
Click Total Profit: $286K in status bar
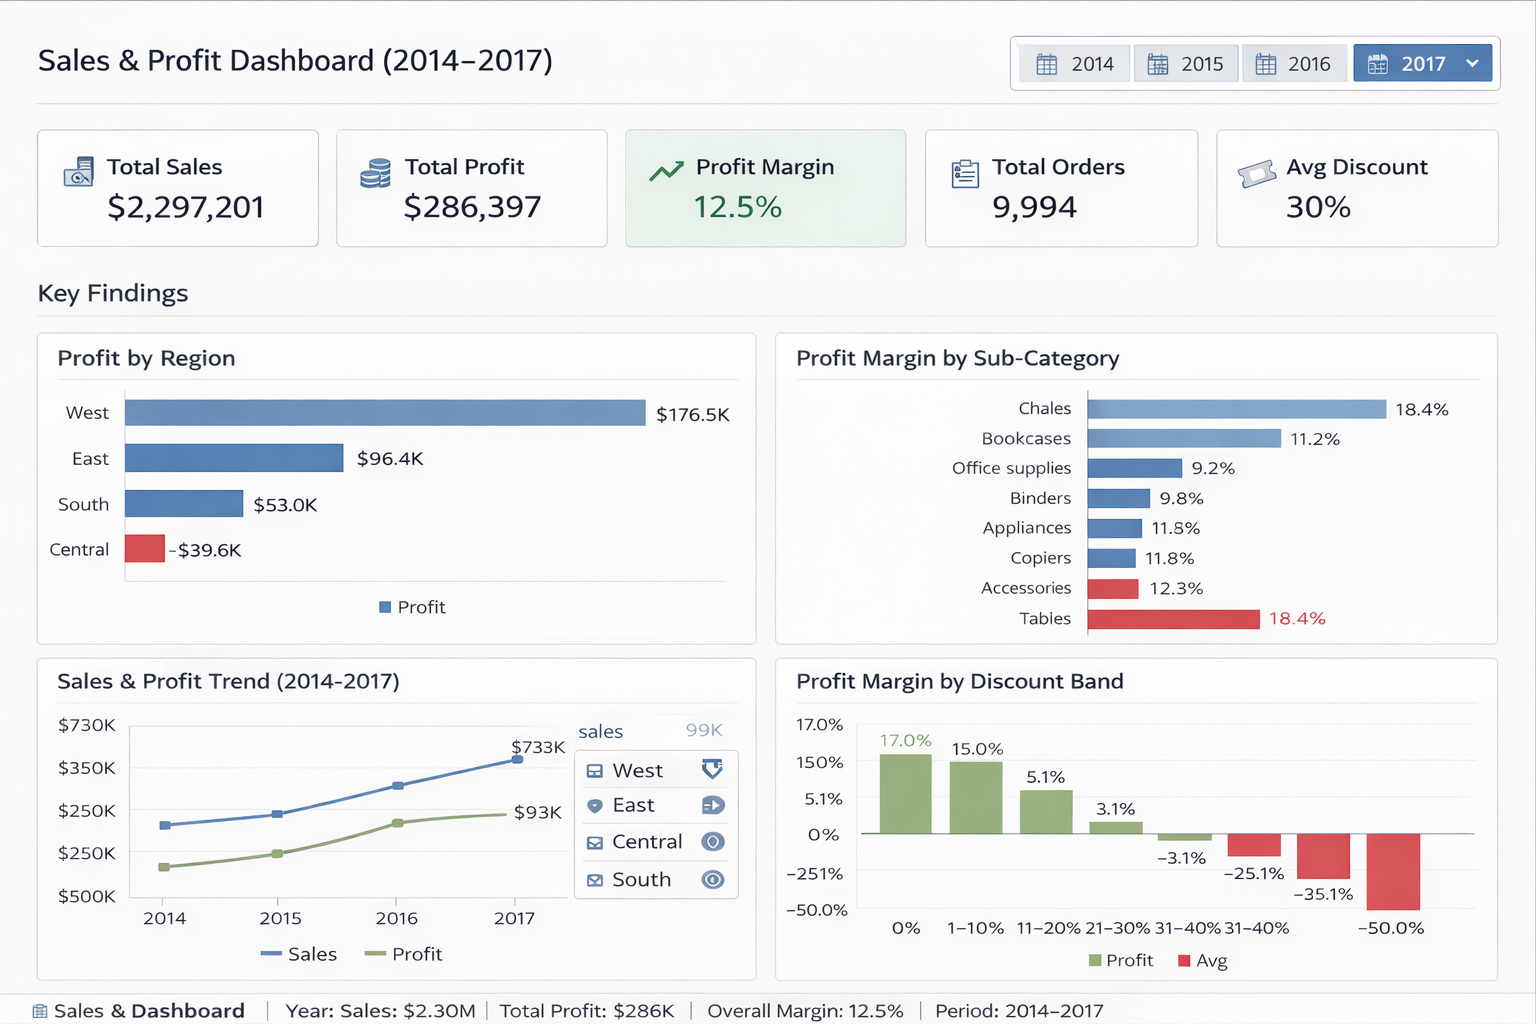[587, 1011]
